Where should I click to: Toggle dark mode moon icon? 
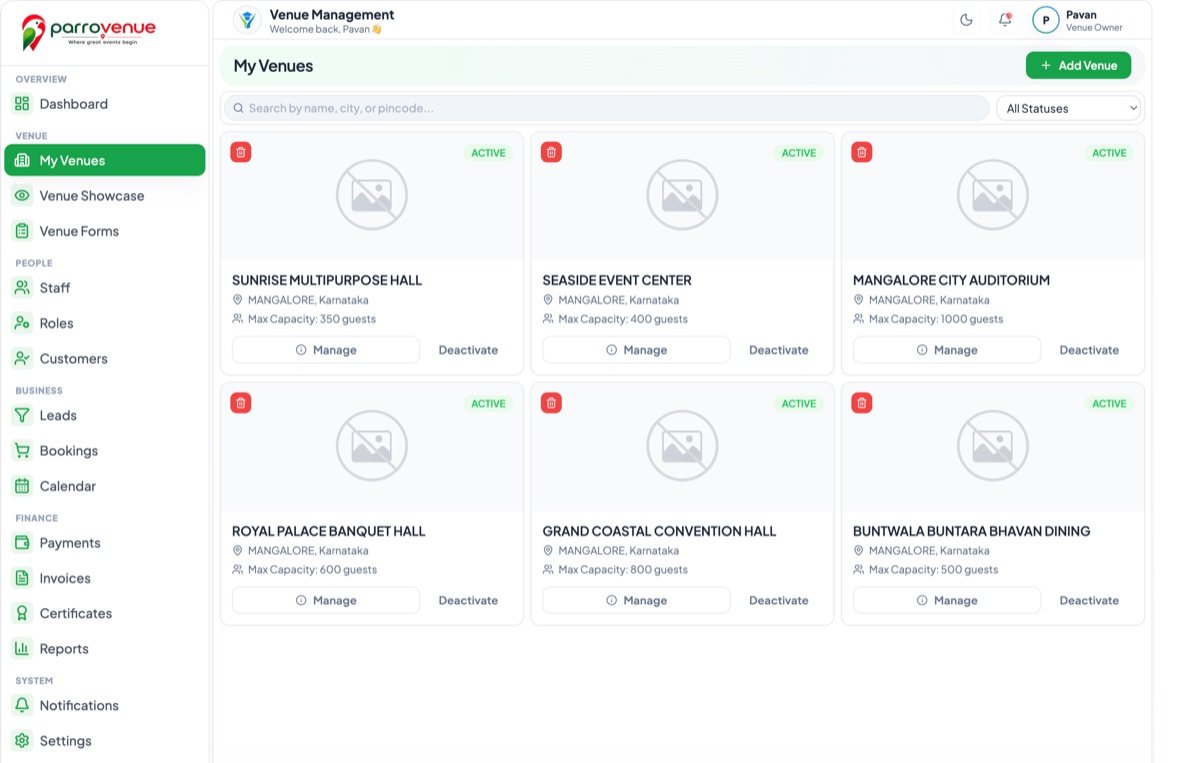[966, 20]
